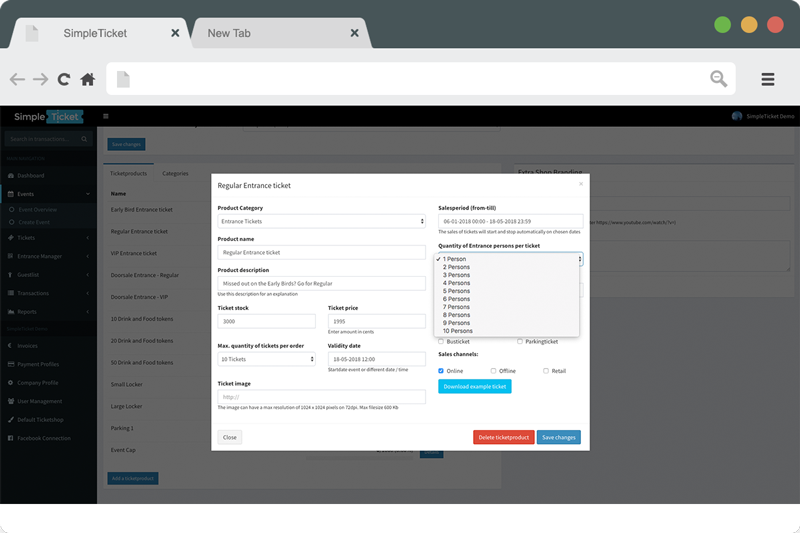Collapse the Events sidebar chevron
The width and height of the screenshot is (800, 533).
point(88,194)
